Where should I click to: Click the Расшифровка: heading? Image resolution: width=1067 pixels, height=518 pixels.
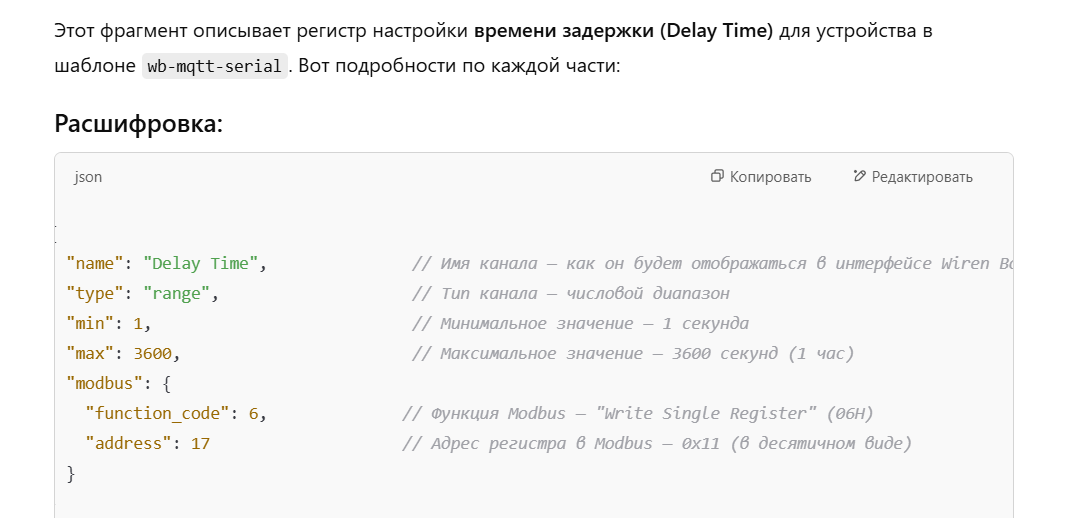tap(139, 124)
